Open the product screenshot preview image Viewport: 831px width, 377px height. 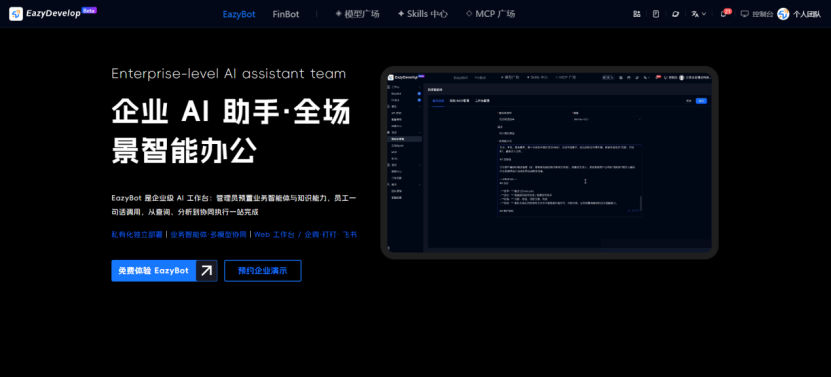pos(550,163)
